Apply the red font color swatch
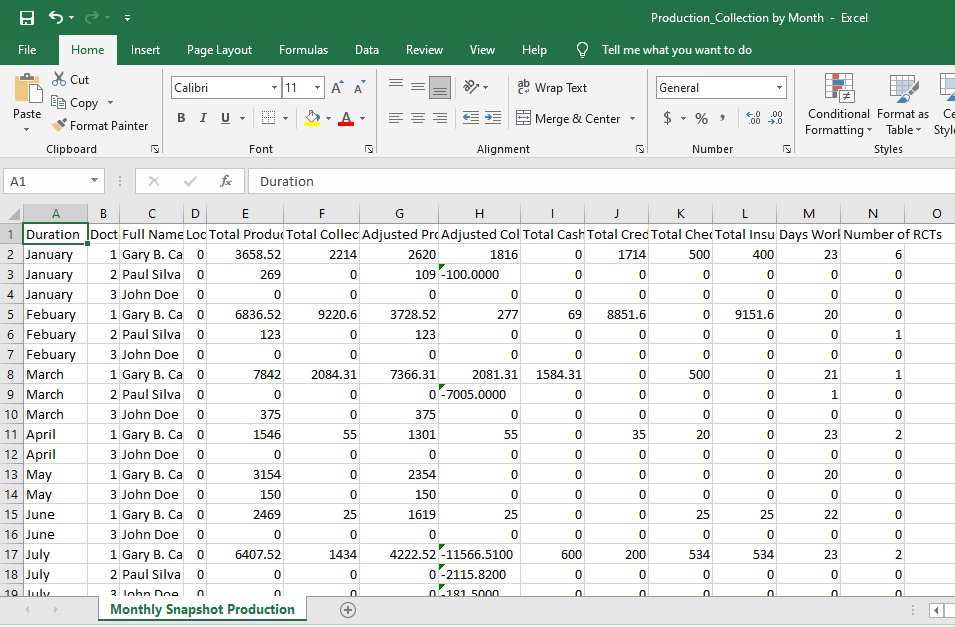This screenshot has height=627, width=955. (x=346, y=118)
